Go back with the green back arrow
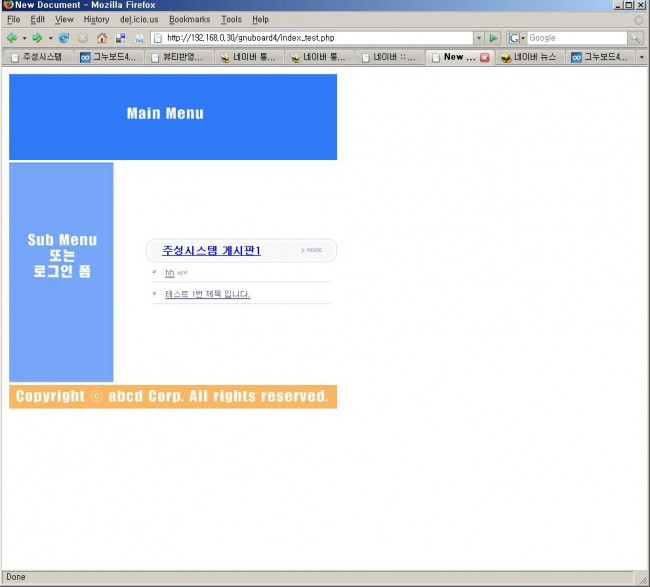 pyautogui.click(x=12, y=38)
